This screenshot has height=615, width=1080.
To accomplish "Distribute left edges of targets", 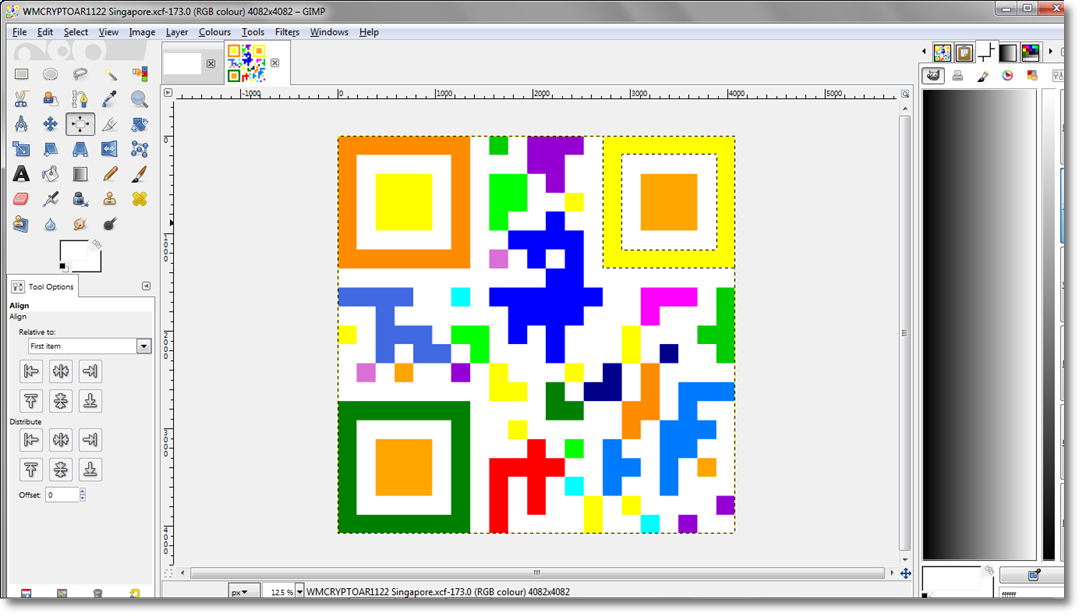I will [31, 439].
